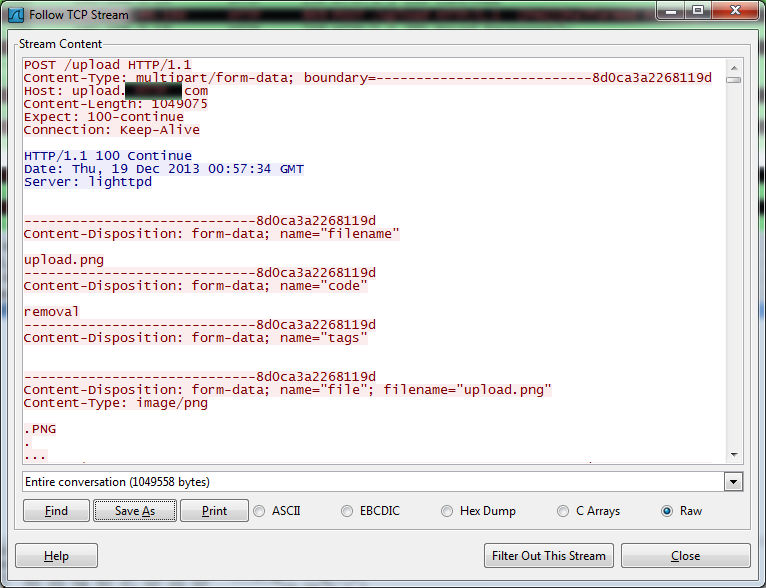Open the Entire conversation dropdown
The width and height of the screenshot is (766, 588).
pos(734,482)
